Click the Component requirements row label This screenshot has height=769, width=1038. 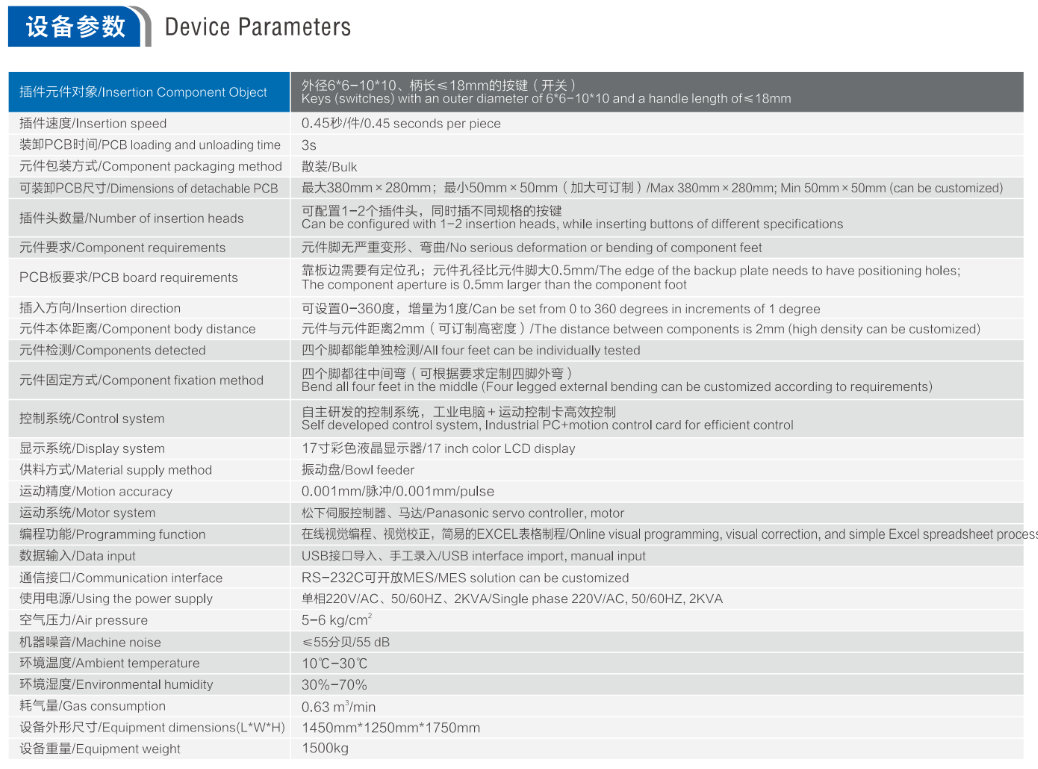(x=122, y=248)
